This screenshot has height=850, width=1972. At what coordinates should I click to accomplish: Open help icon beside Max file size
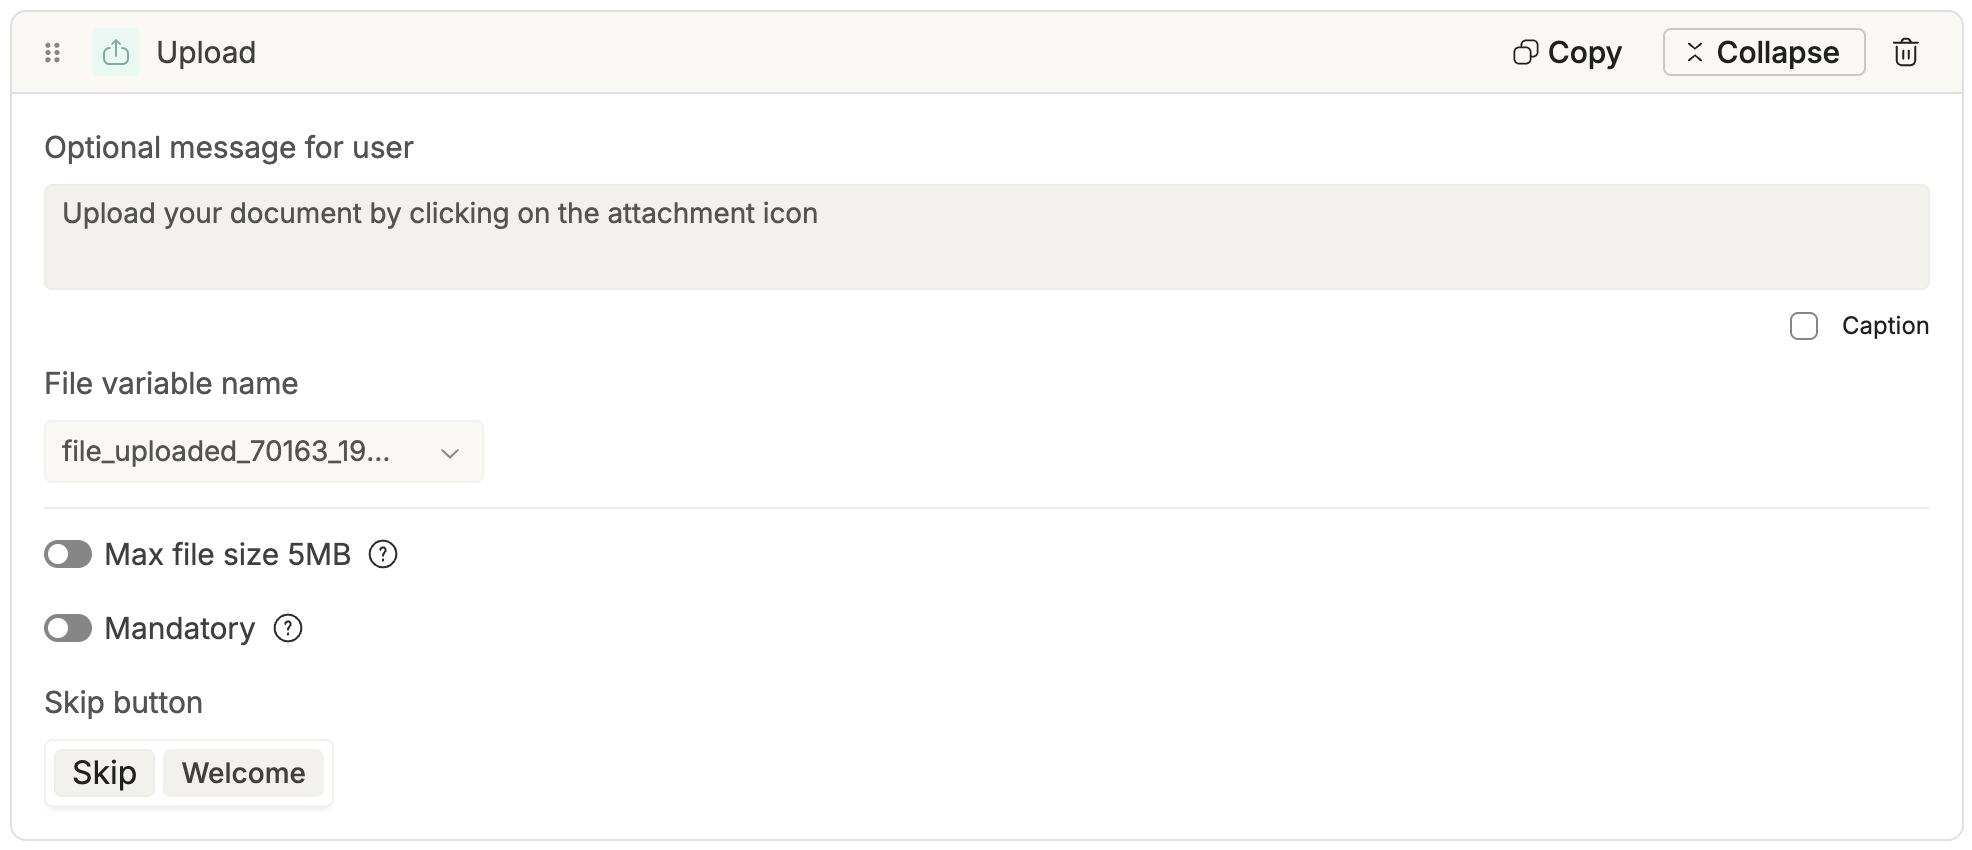(383, 554)
